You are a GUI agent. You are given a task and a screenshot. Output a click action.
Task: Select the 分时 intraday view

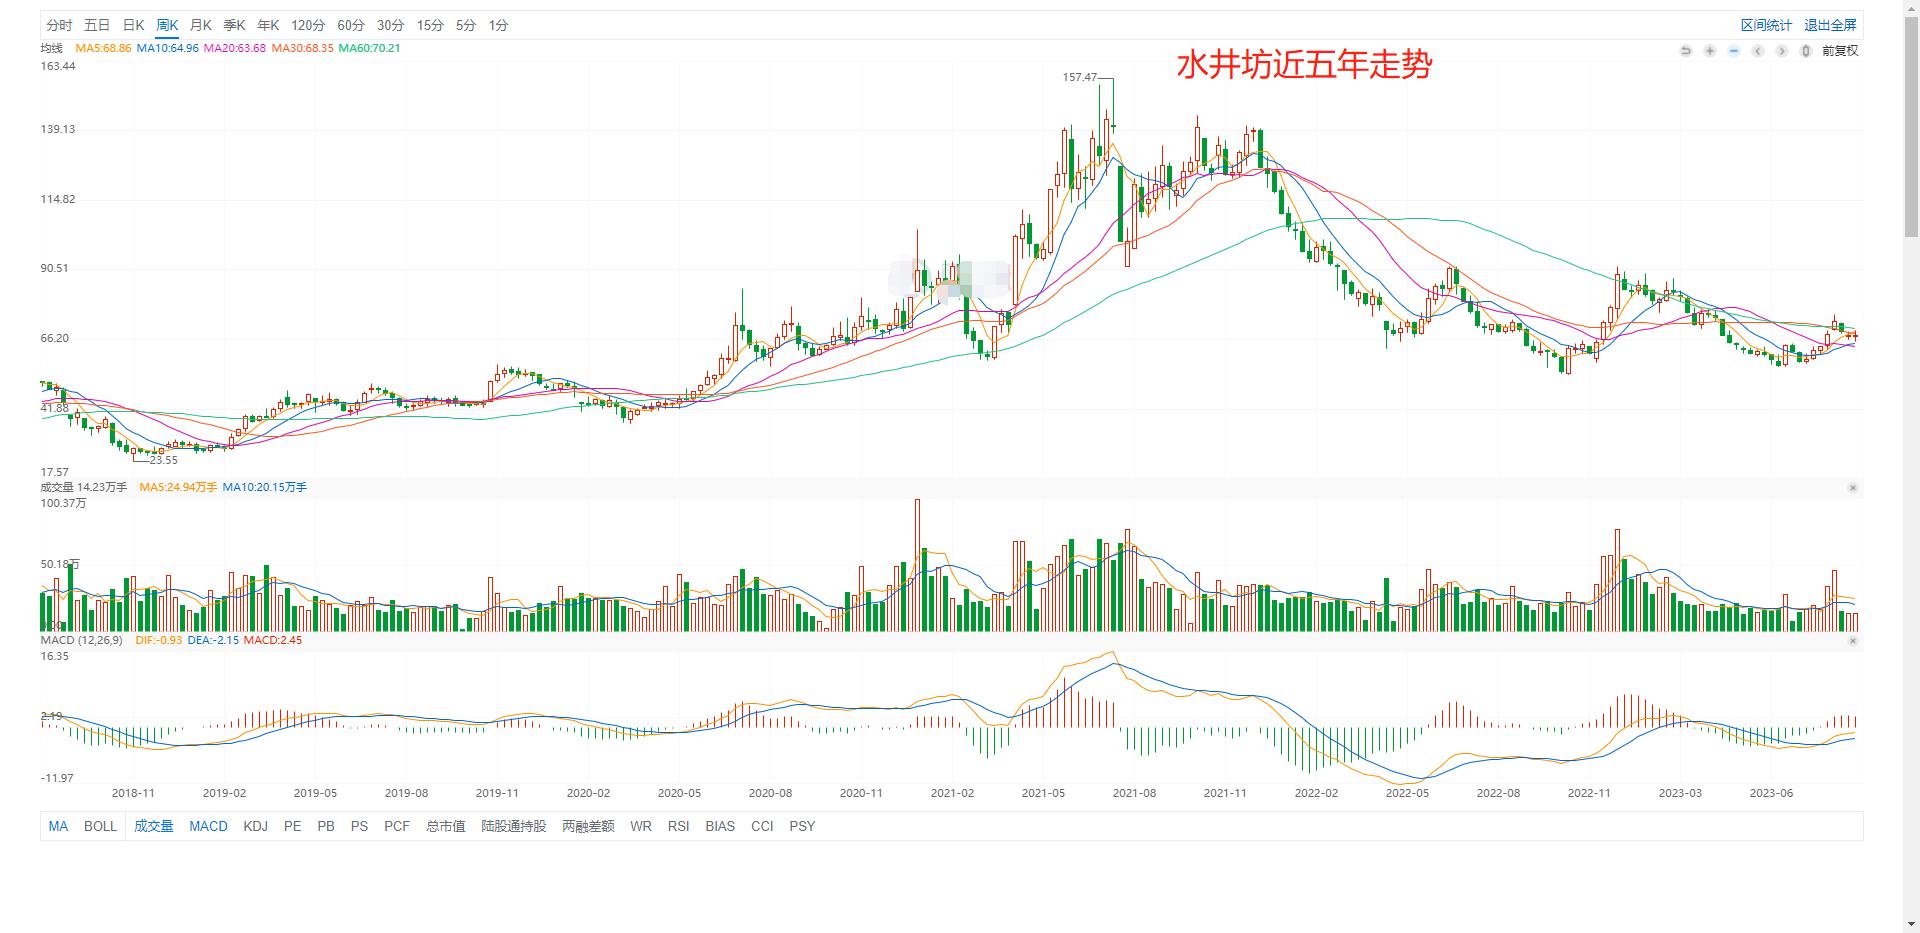(61, 25)
